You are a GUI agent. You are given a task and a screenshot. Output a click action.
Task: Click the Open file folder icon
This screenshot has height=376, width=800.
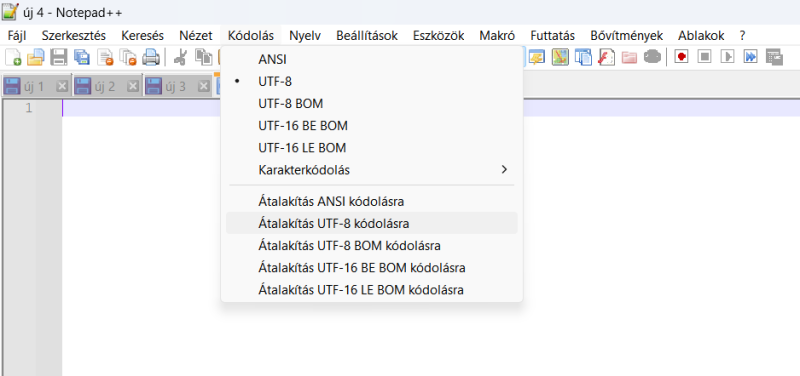(36, 57)
